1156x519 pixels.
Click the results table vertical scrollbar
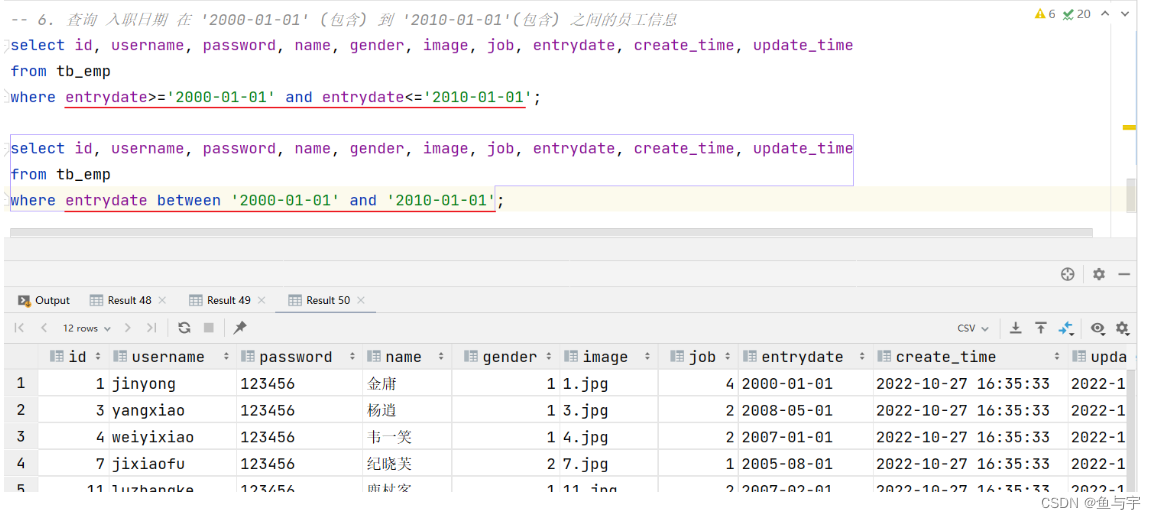(x=1132, y=431)
